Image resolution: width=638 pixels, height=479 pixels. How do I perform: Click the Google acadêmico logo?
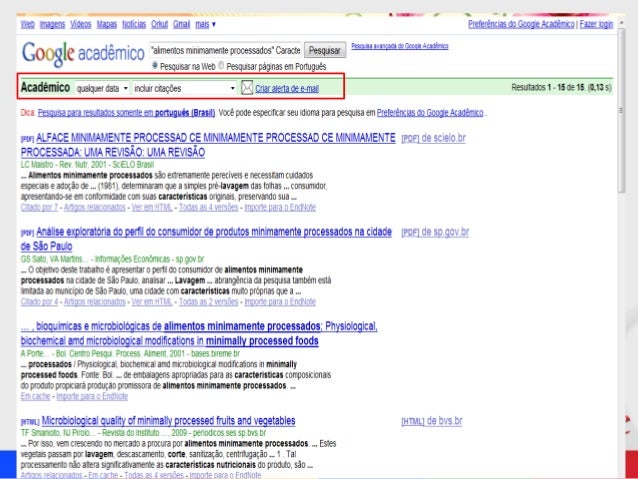pos(83,54)
